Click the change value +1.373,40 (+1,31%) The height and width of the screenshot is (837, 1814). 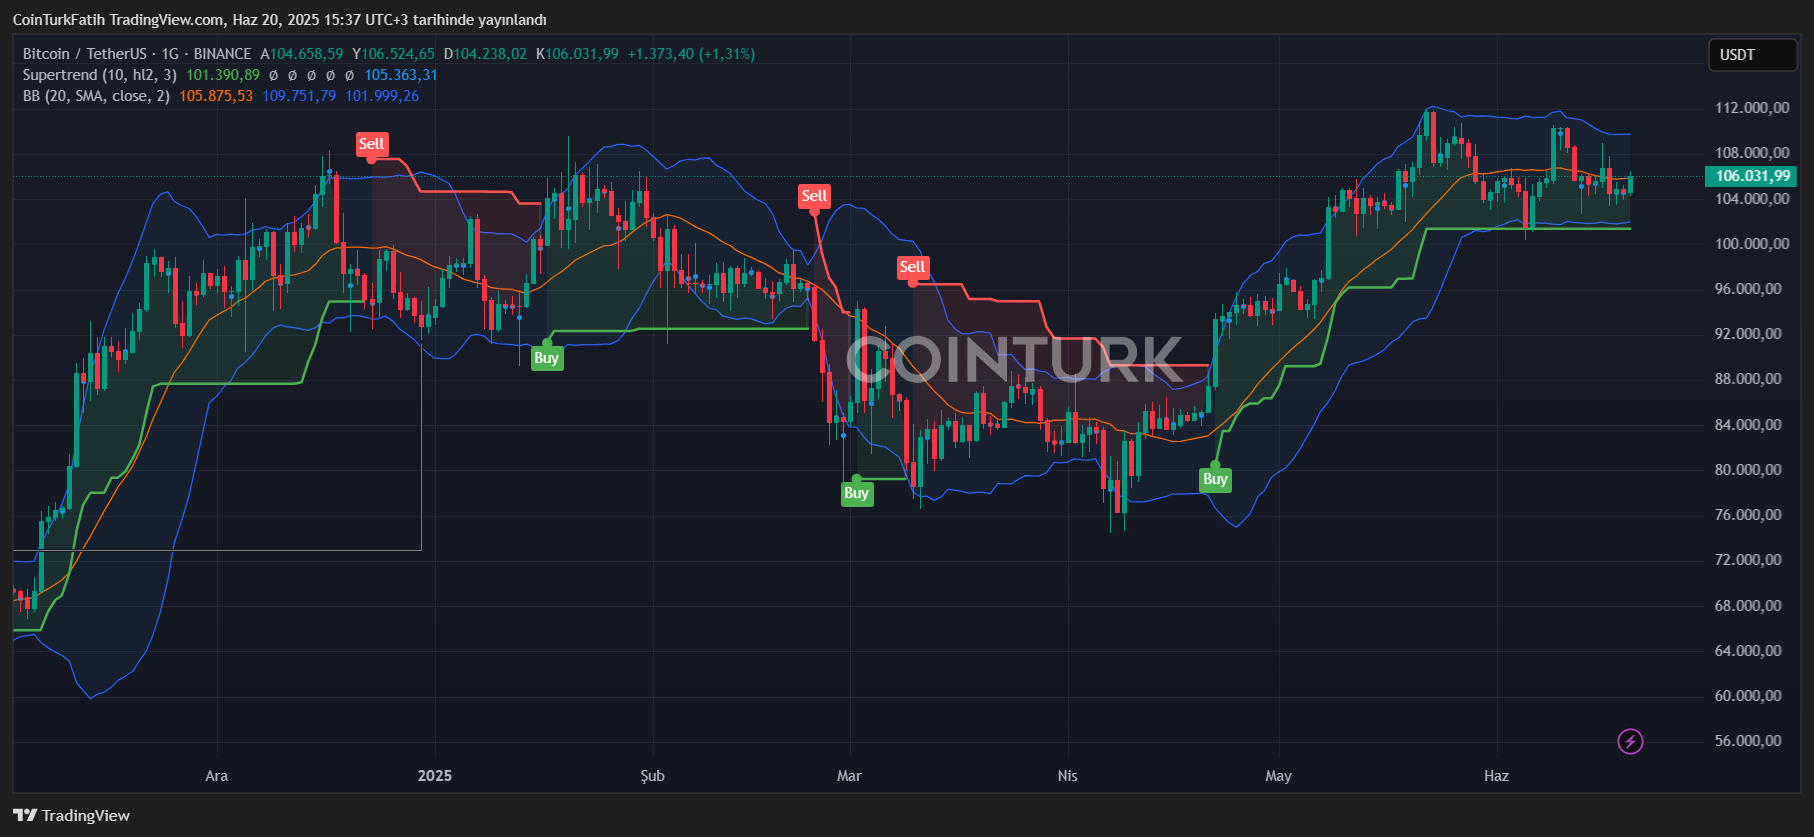click(x=691, y=54)
